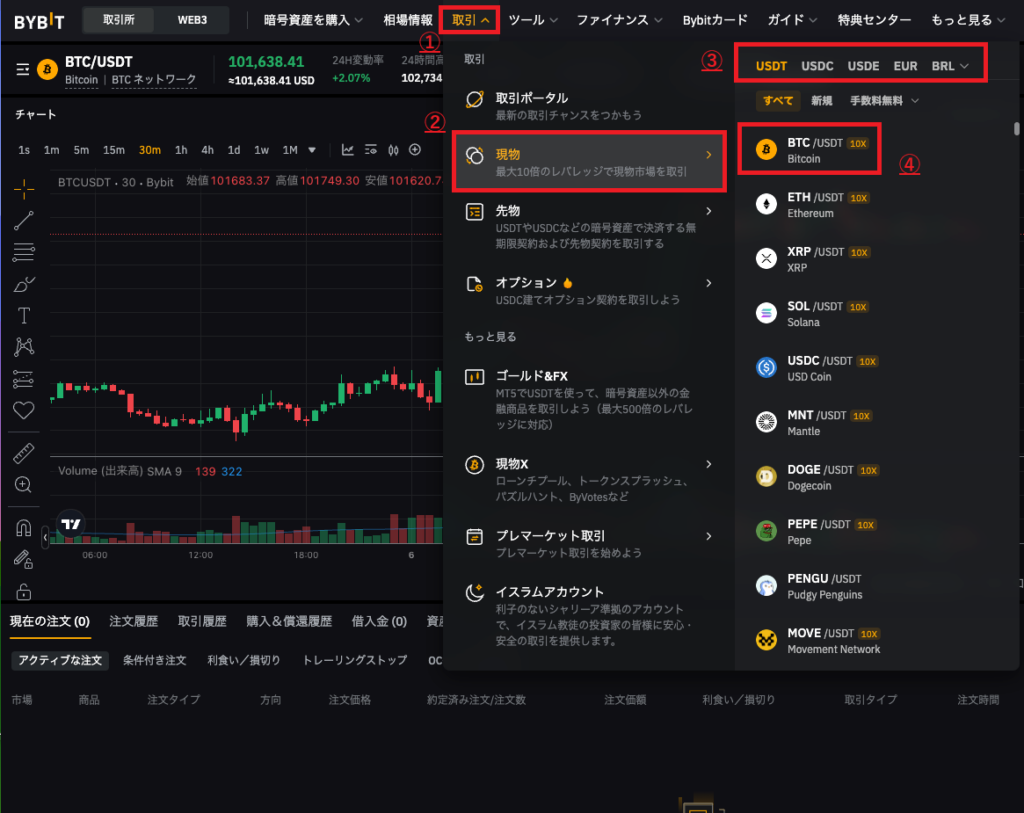This screenshot has width=1024, height=813.
Task: Open the Futures (先物) submenu
Action: coord(589,227)
